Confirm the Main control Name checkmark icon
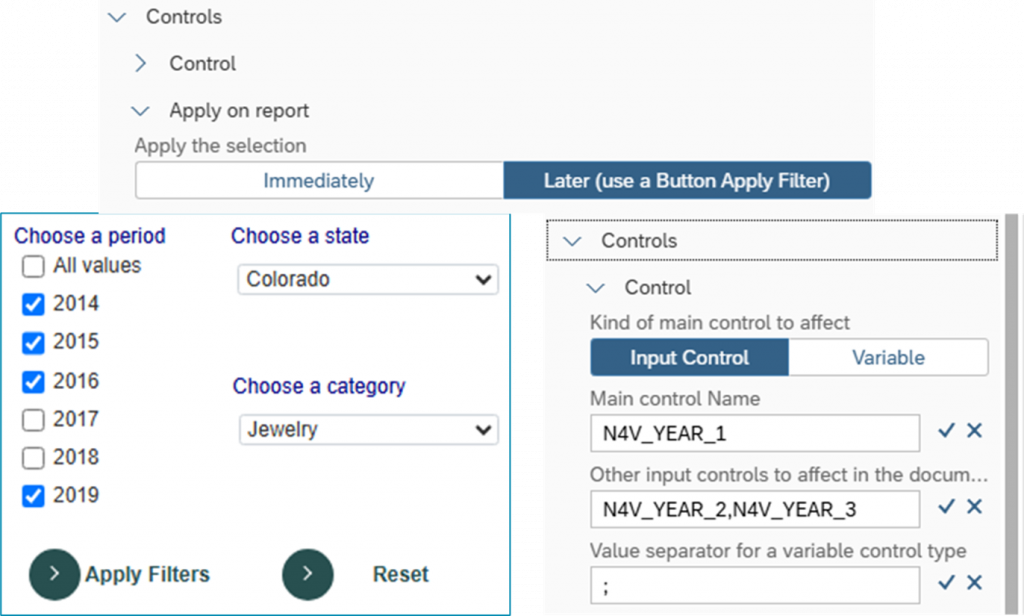This screenshot has height=616, width=1024. pyautogui.click(x=947, y=431)
